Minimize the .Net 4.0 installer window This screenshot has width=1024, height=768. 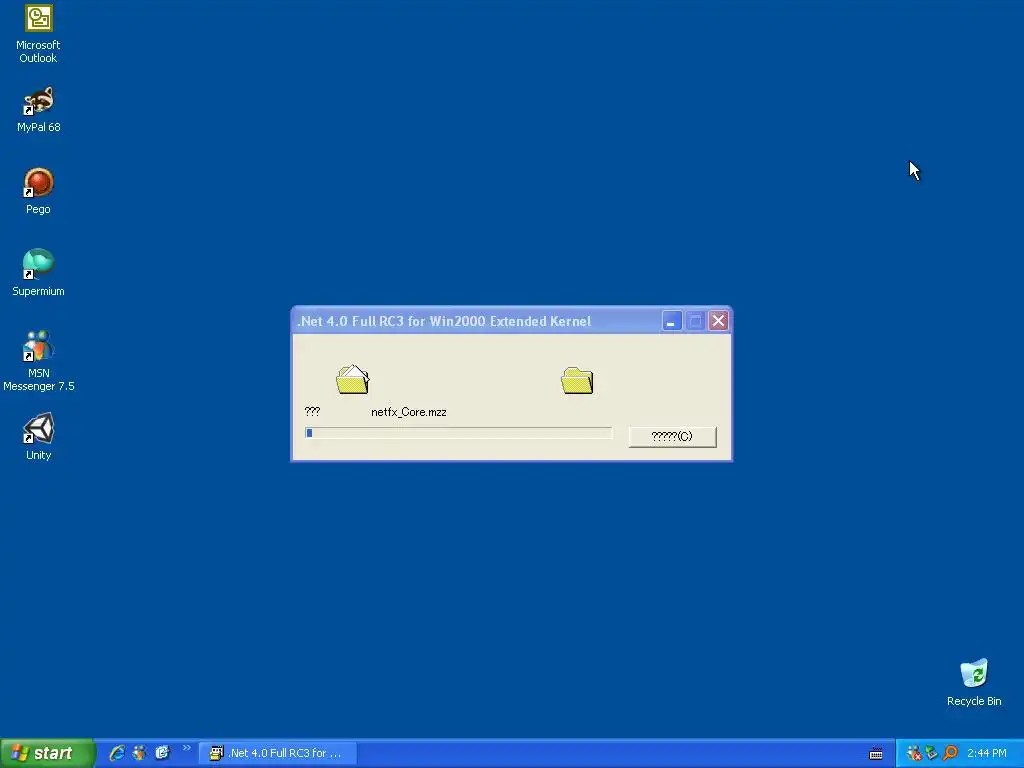pyautogui.click(x=671, y=321)
